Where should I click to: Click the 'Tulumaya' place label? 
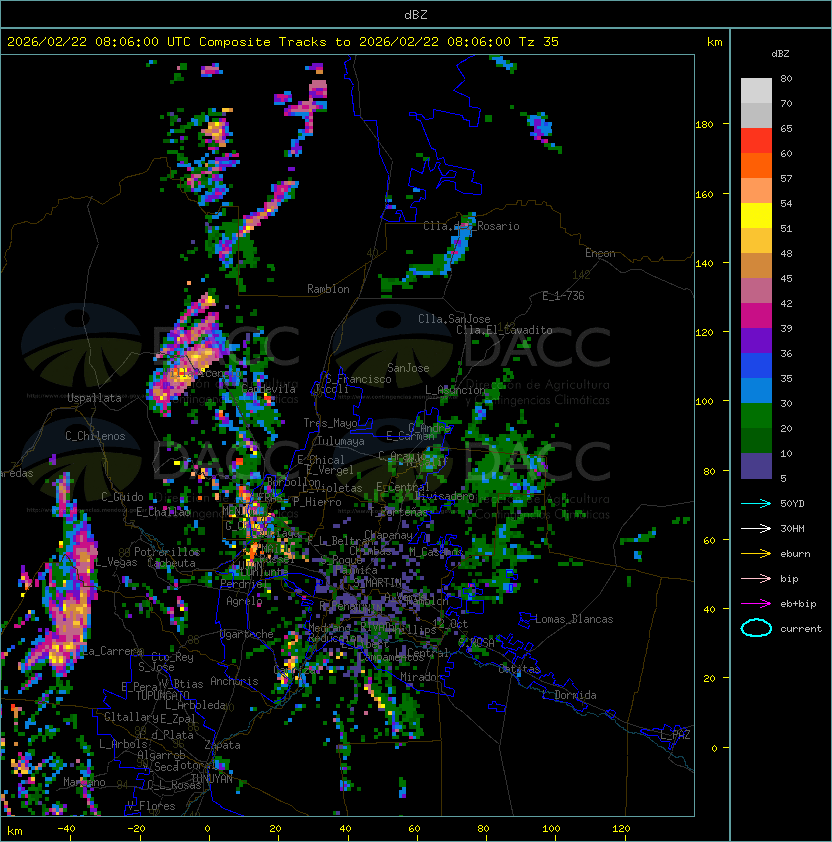click(341, 441)
